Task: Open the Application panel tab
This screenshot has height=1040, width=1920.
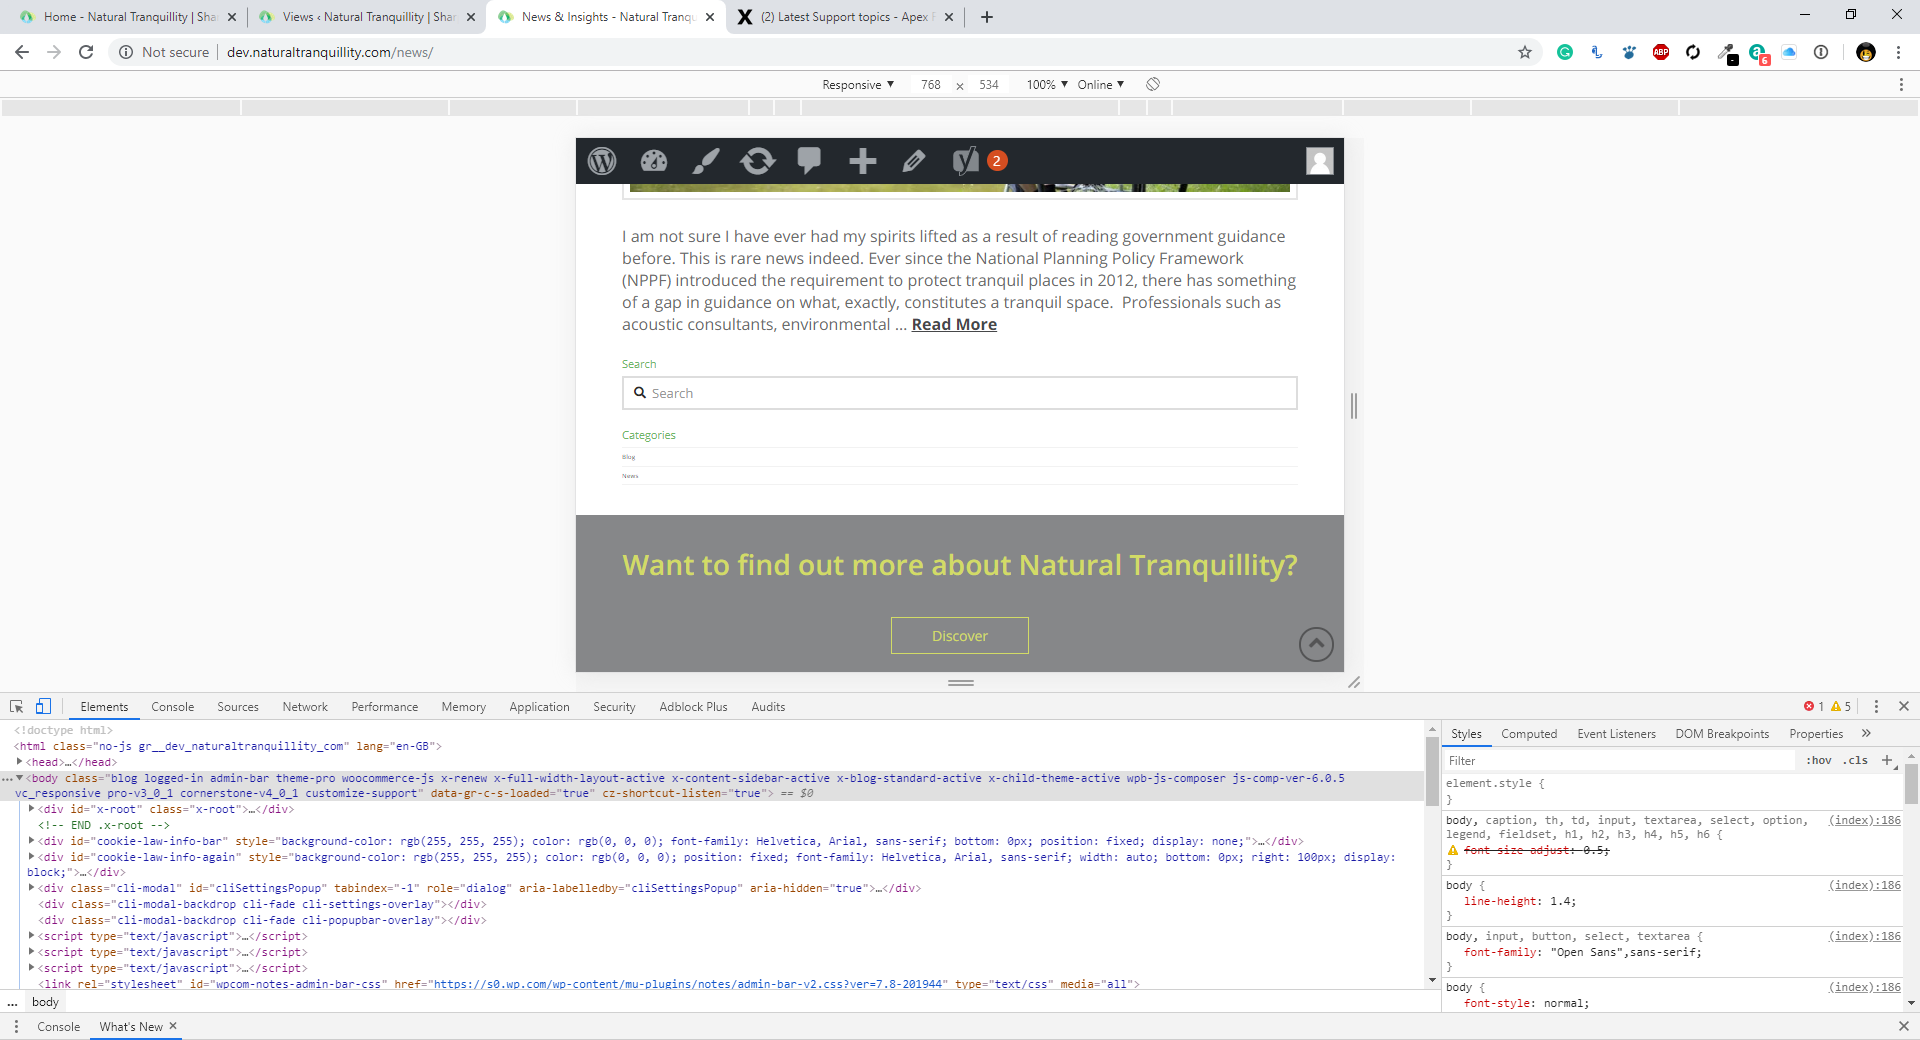Action: (x=539, y=707)
